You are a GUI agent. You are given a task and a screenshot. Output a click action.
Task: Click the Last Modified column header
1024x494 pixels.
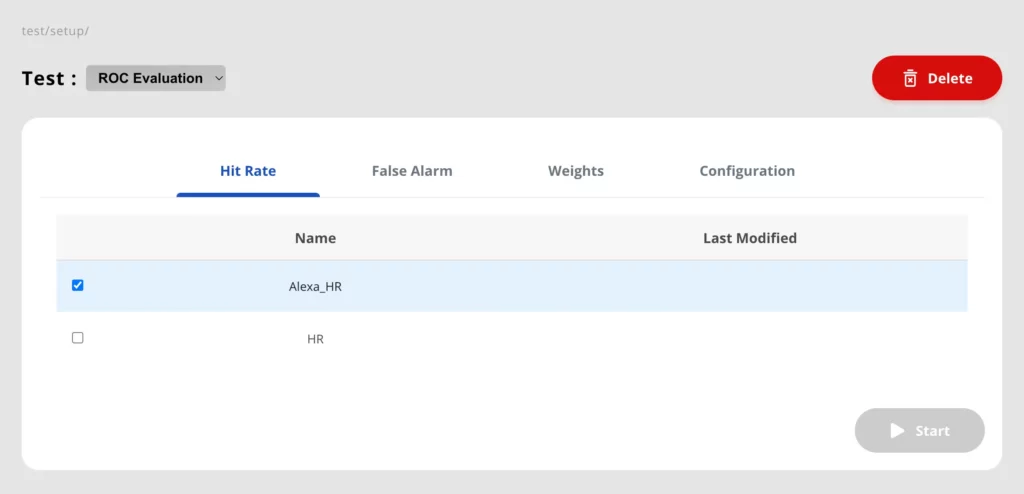coord(749,238)
